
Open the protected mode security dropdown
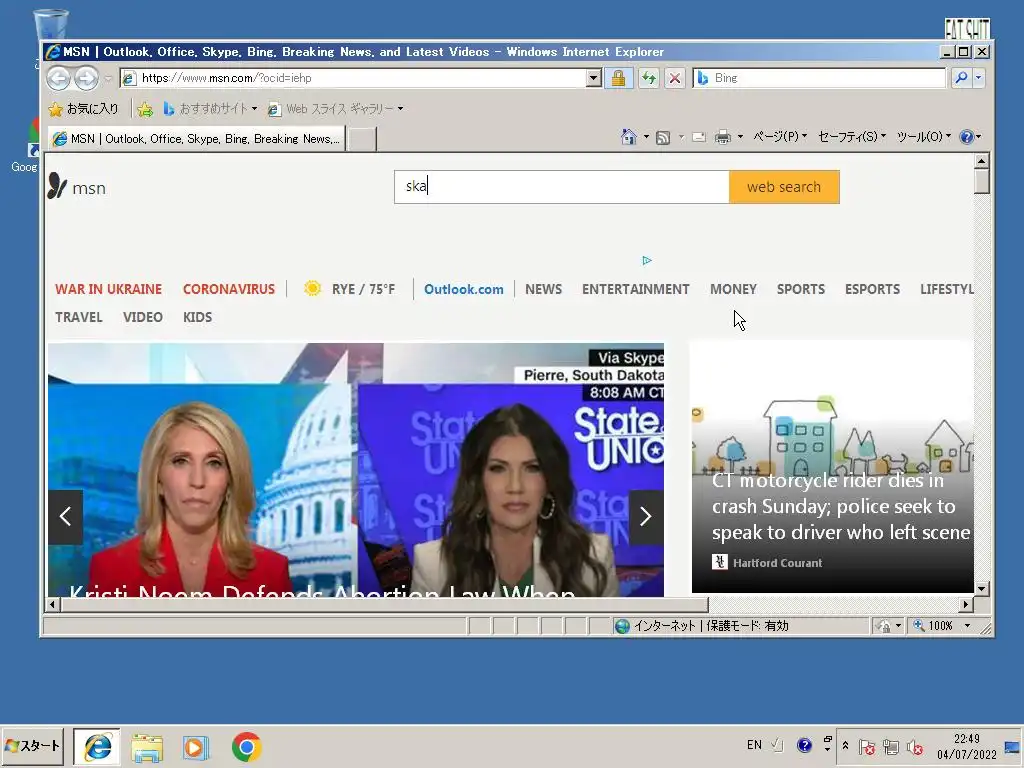pyautogui.click(x=898, y=626)
